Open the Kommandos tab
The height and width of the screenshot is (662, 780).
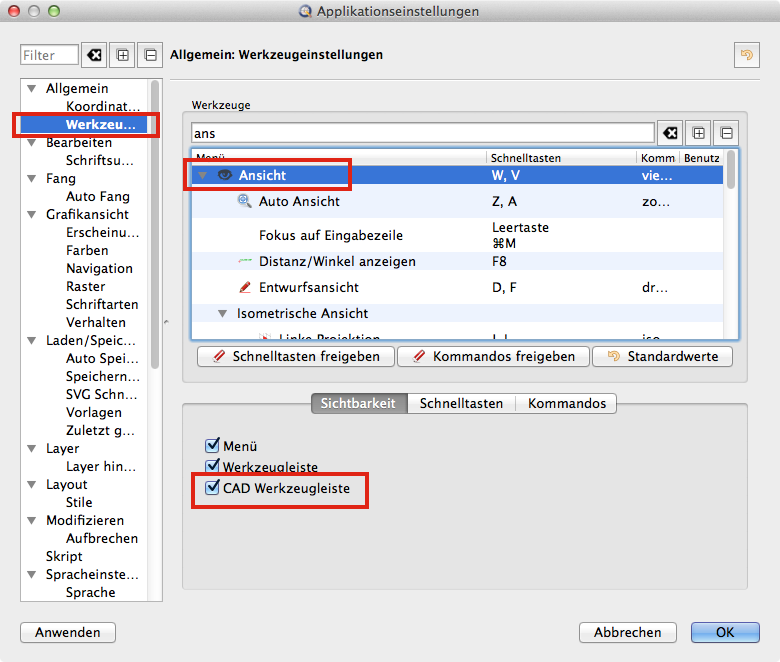click(566, 404)
